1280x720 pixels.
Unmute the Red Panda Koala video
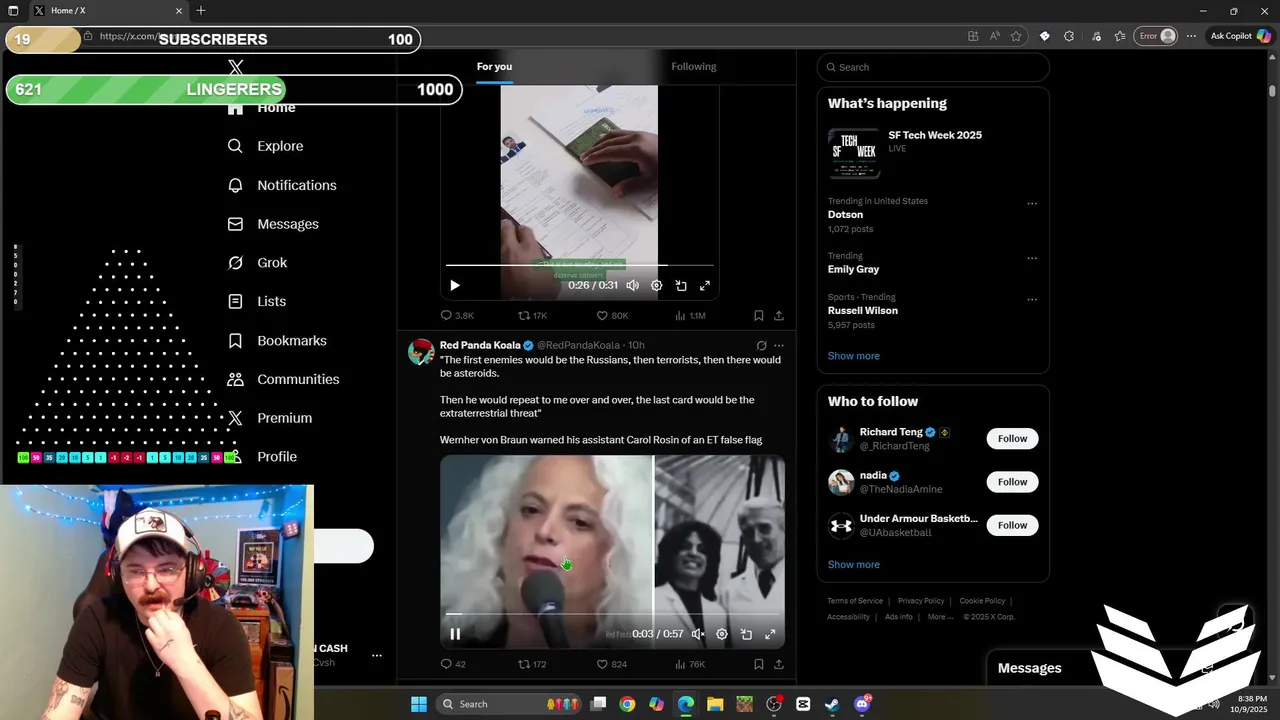(x=698, y=634)
